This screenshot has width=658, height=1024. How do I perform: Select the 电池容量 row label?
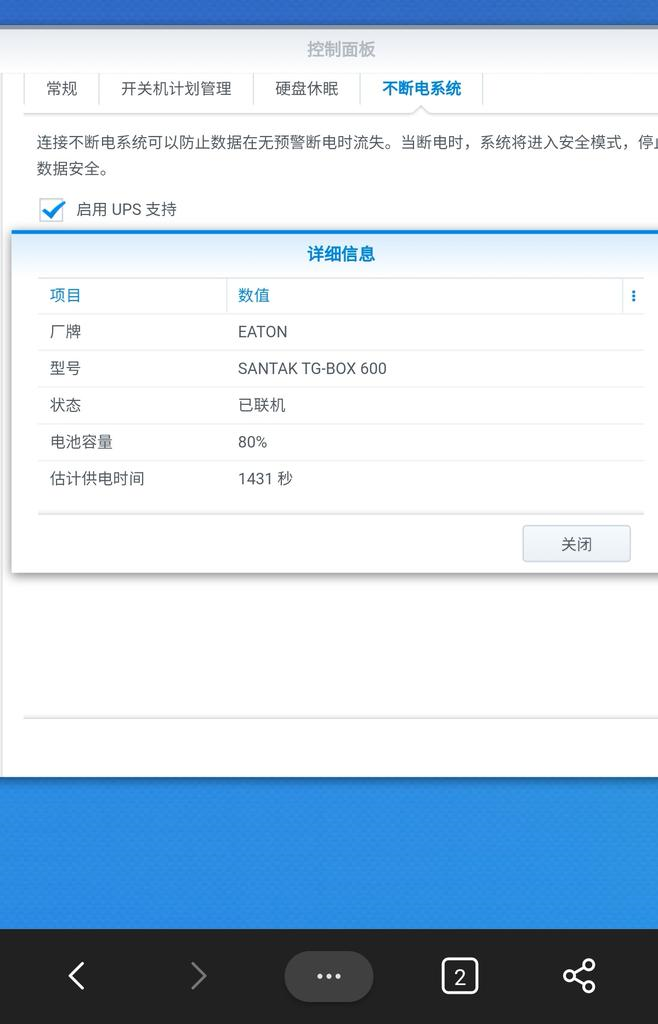click(x=82, y=442)
